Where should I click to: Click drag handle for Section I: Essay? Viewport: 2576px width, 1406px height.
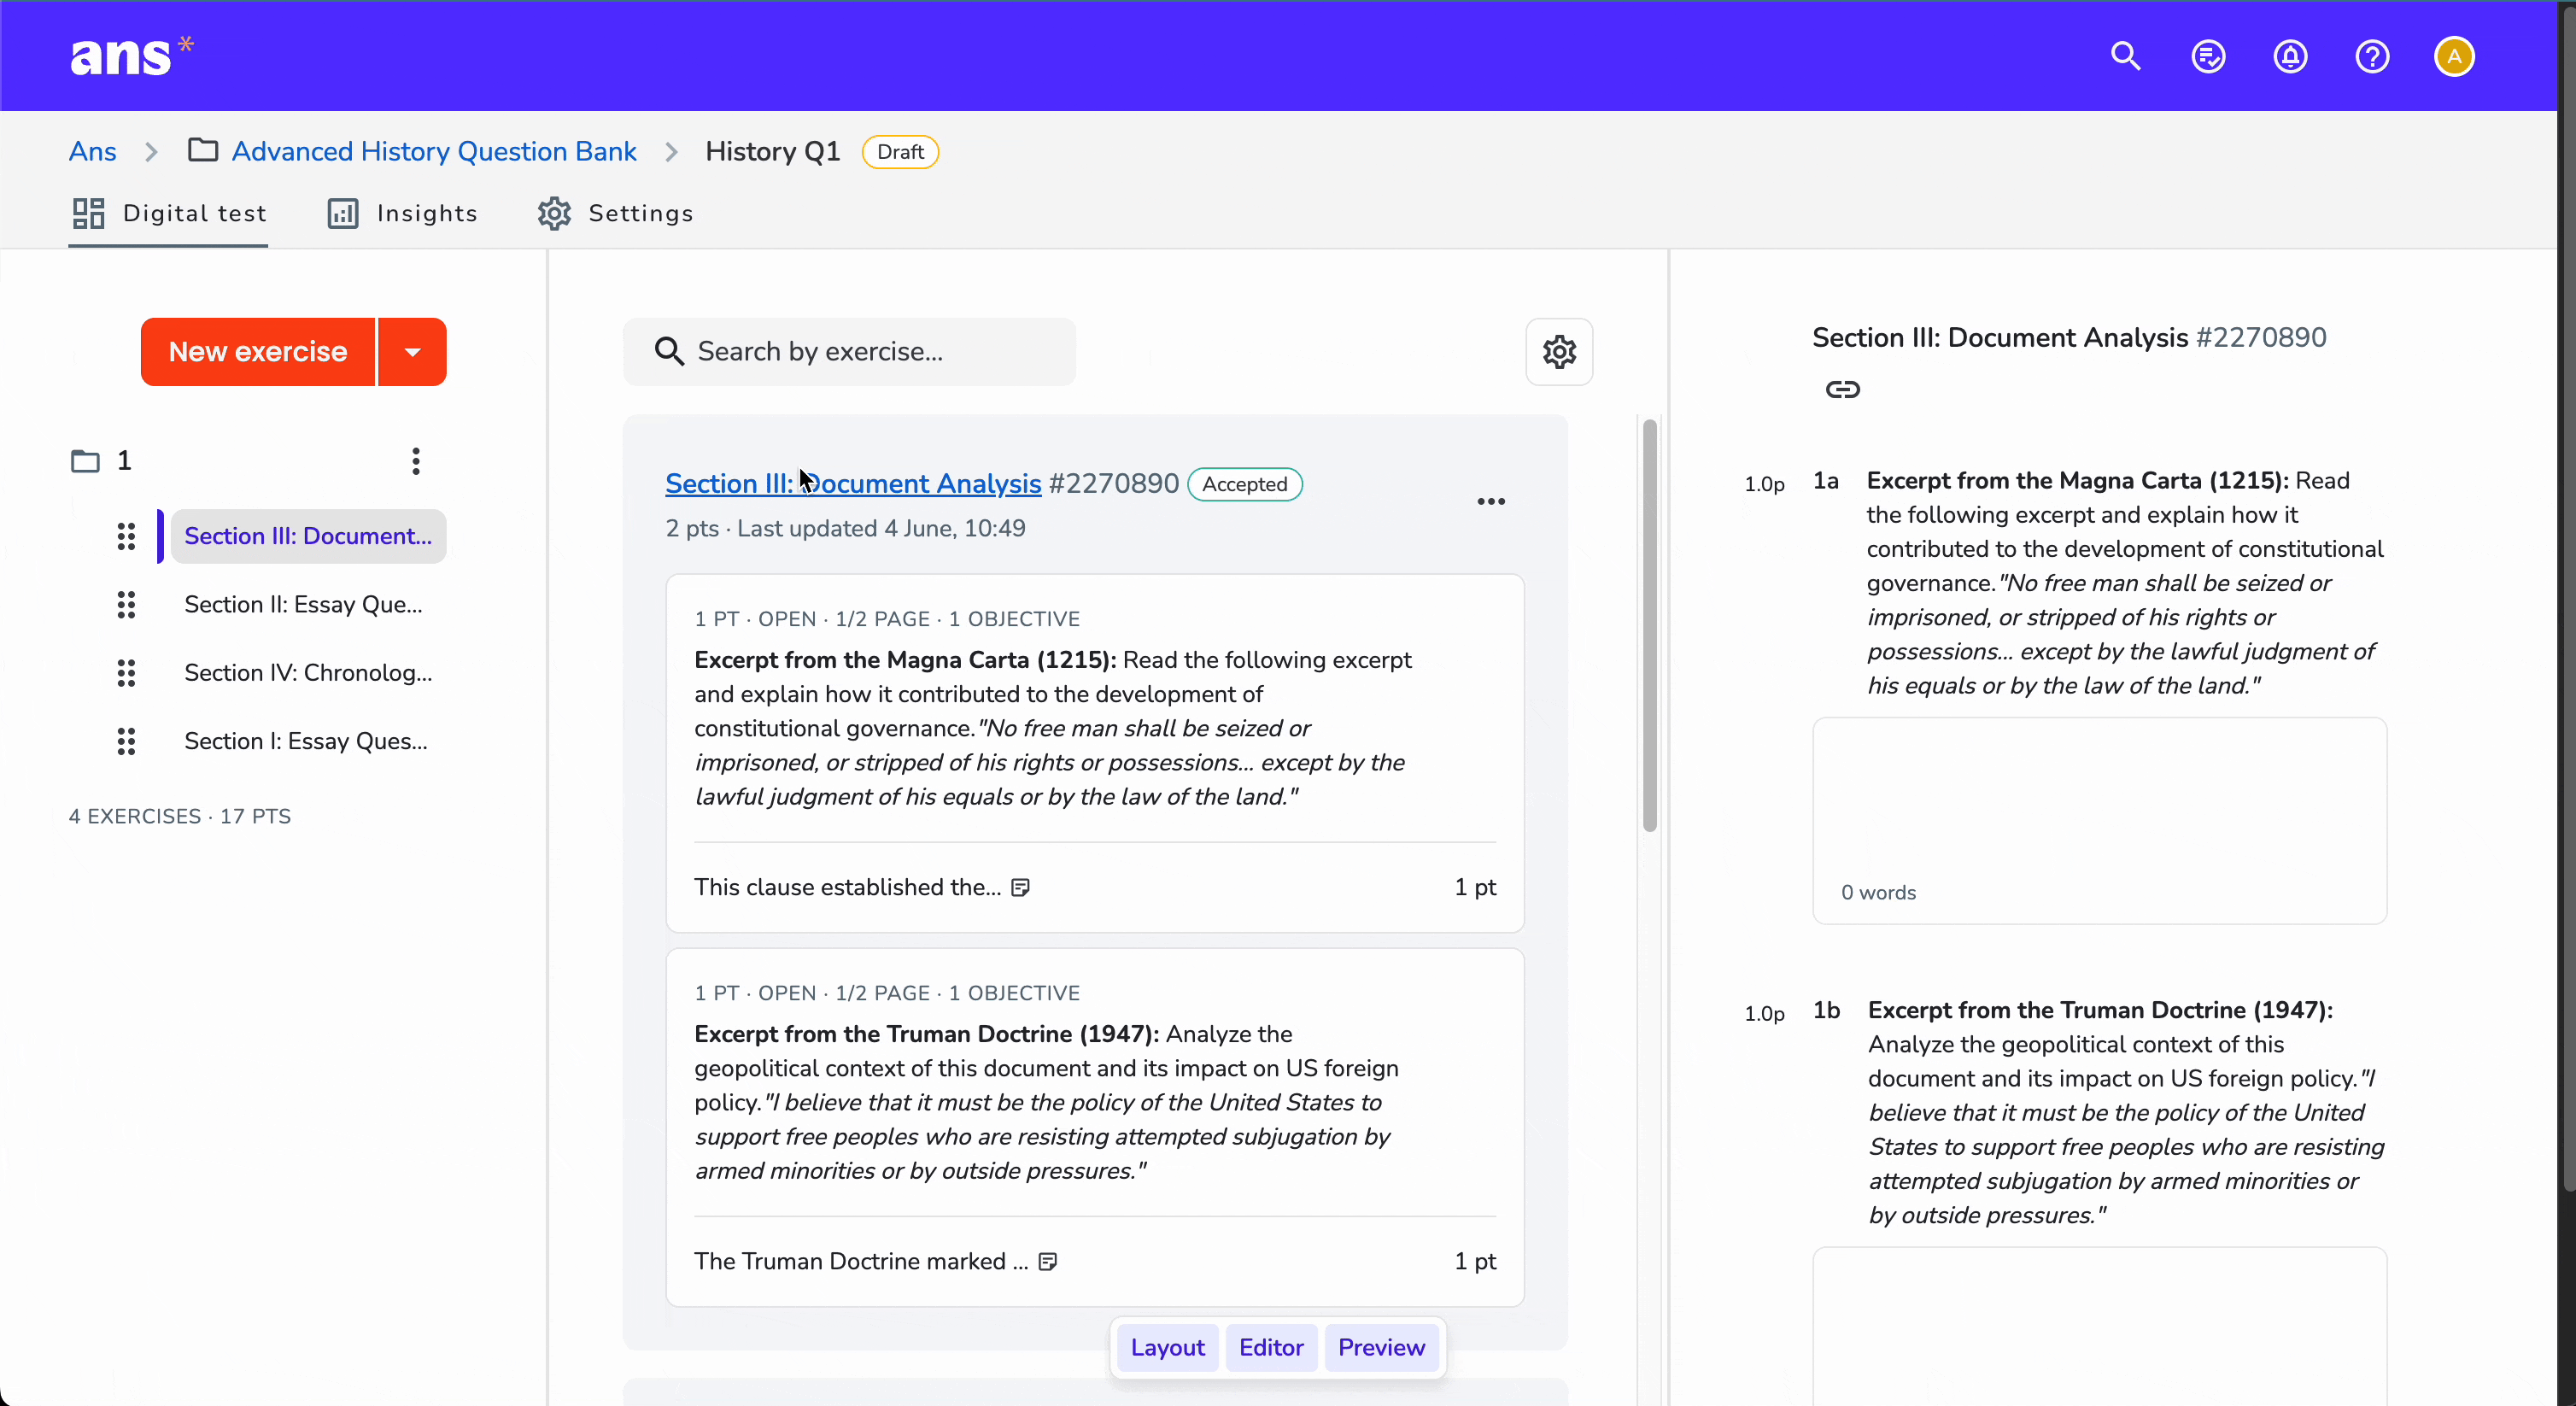(x=126, y=741)
